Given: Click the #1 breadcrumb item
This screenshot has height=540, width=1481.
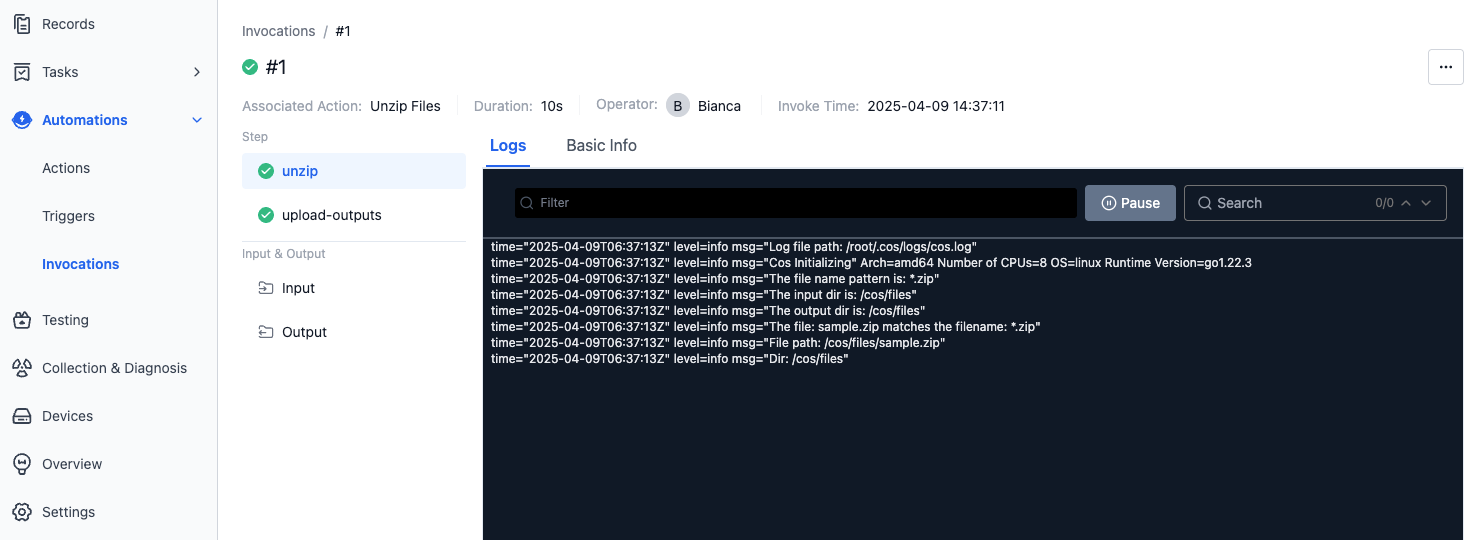Looking at the screenshot, I should coord(343,31).
